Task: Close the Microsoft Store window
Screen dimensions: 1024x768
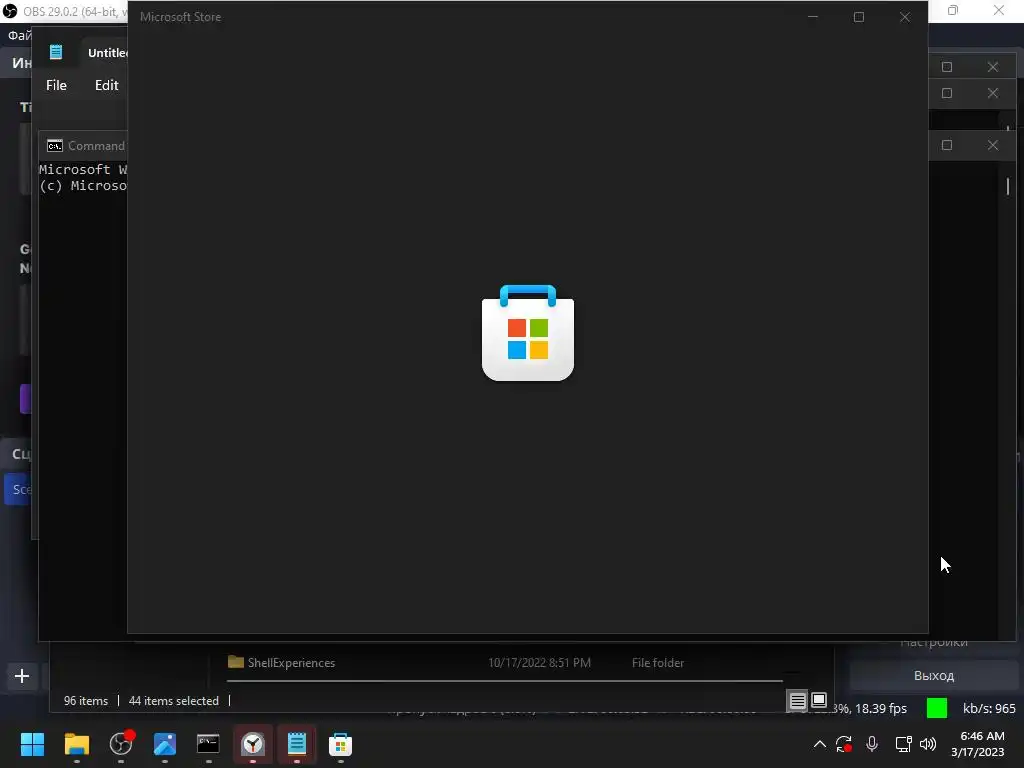Action: tap(904, 17)
